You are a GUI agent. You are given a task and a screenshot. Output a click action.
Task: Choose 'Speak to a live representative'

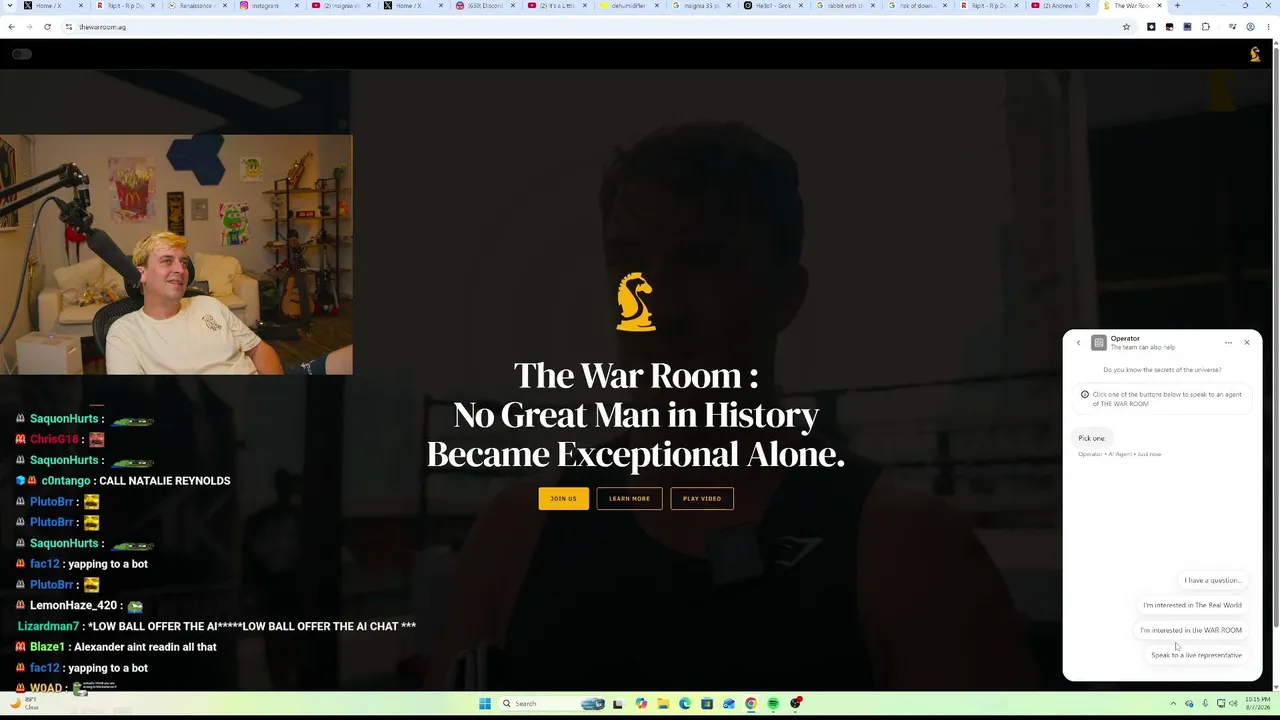1196,655
